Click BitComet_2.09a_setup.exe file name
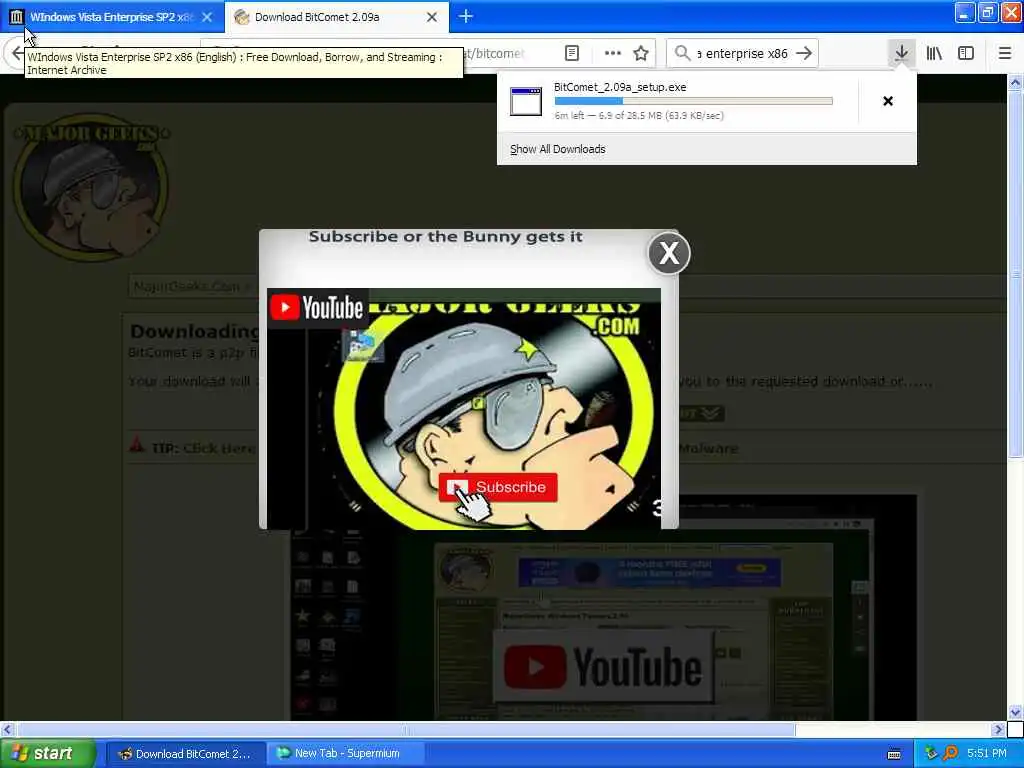Image resolution: width=1024 pixels, height=768 pixels. pos(620,87)
